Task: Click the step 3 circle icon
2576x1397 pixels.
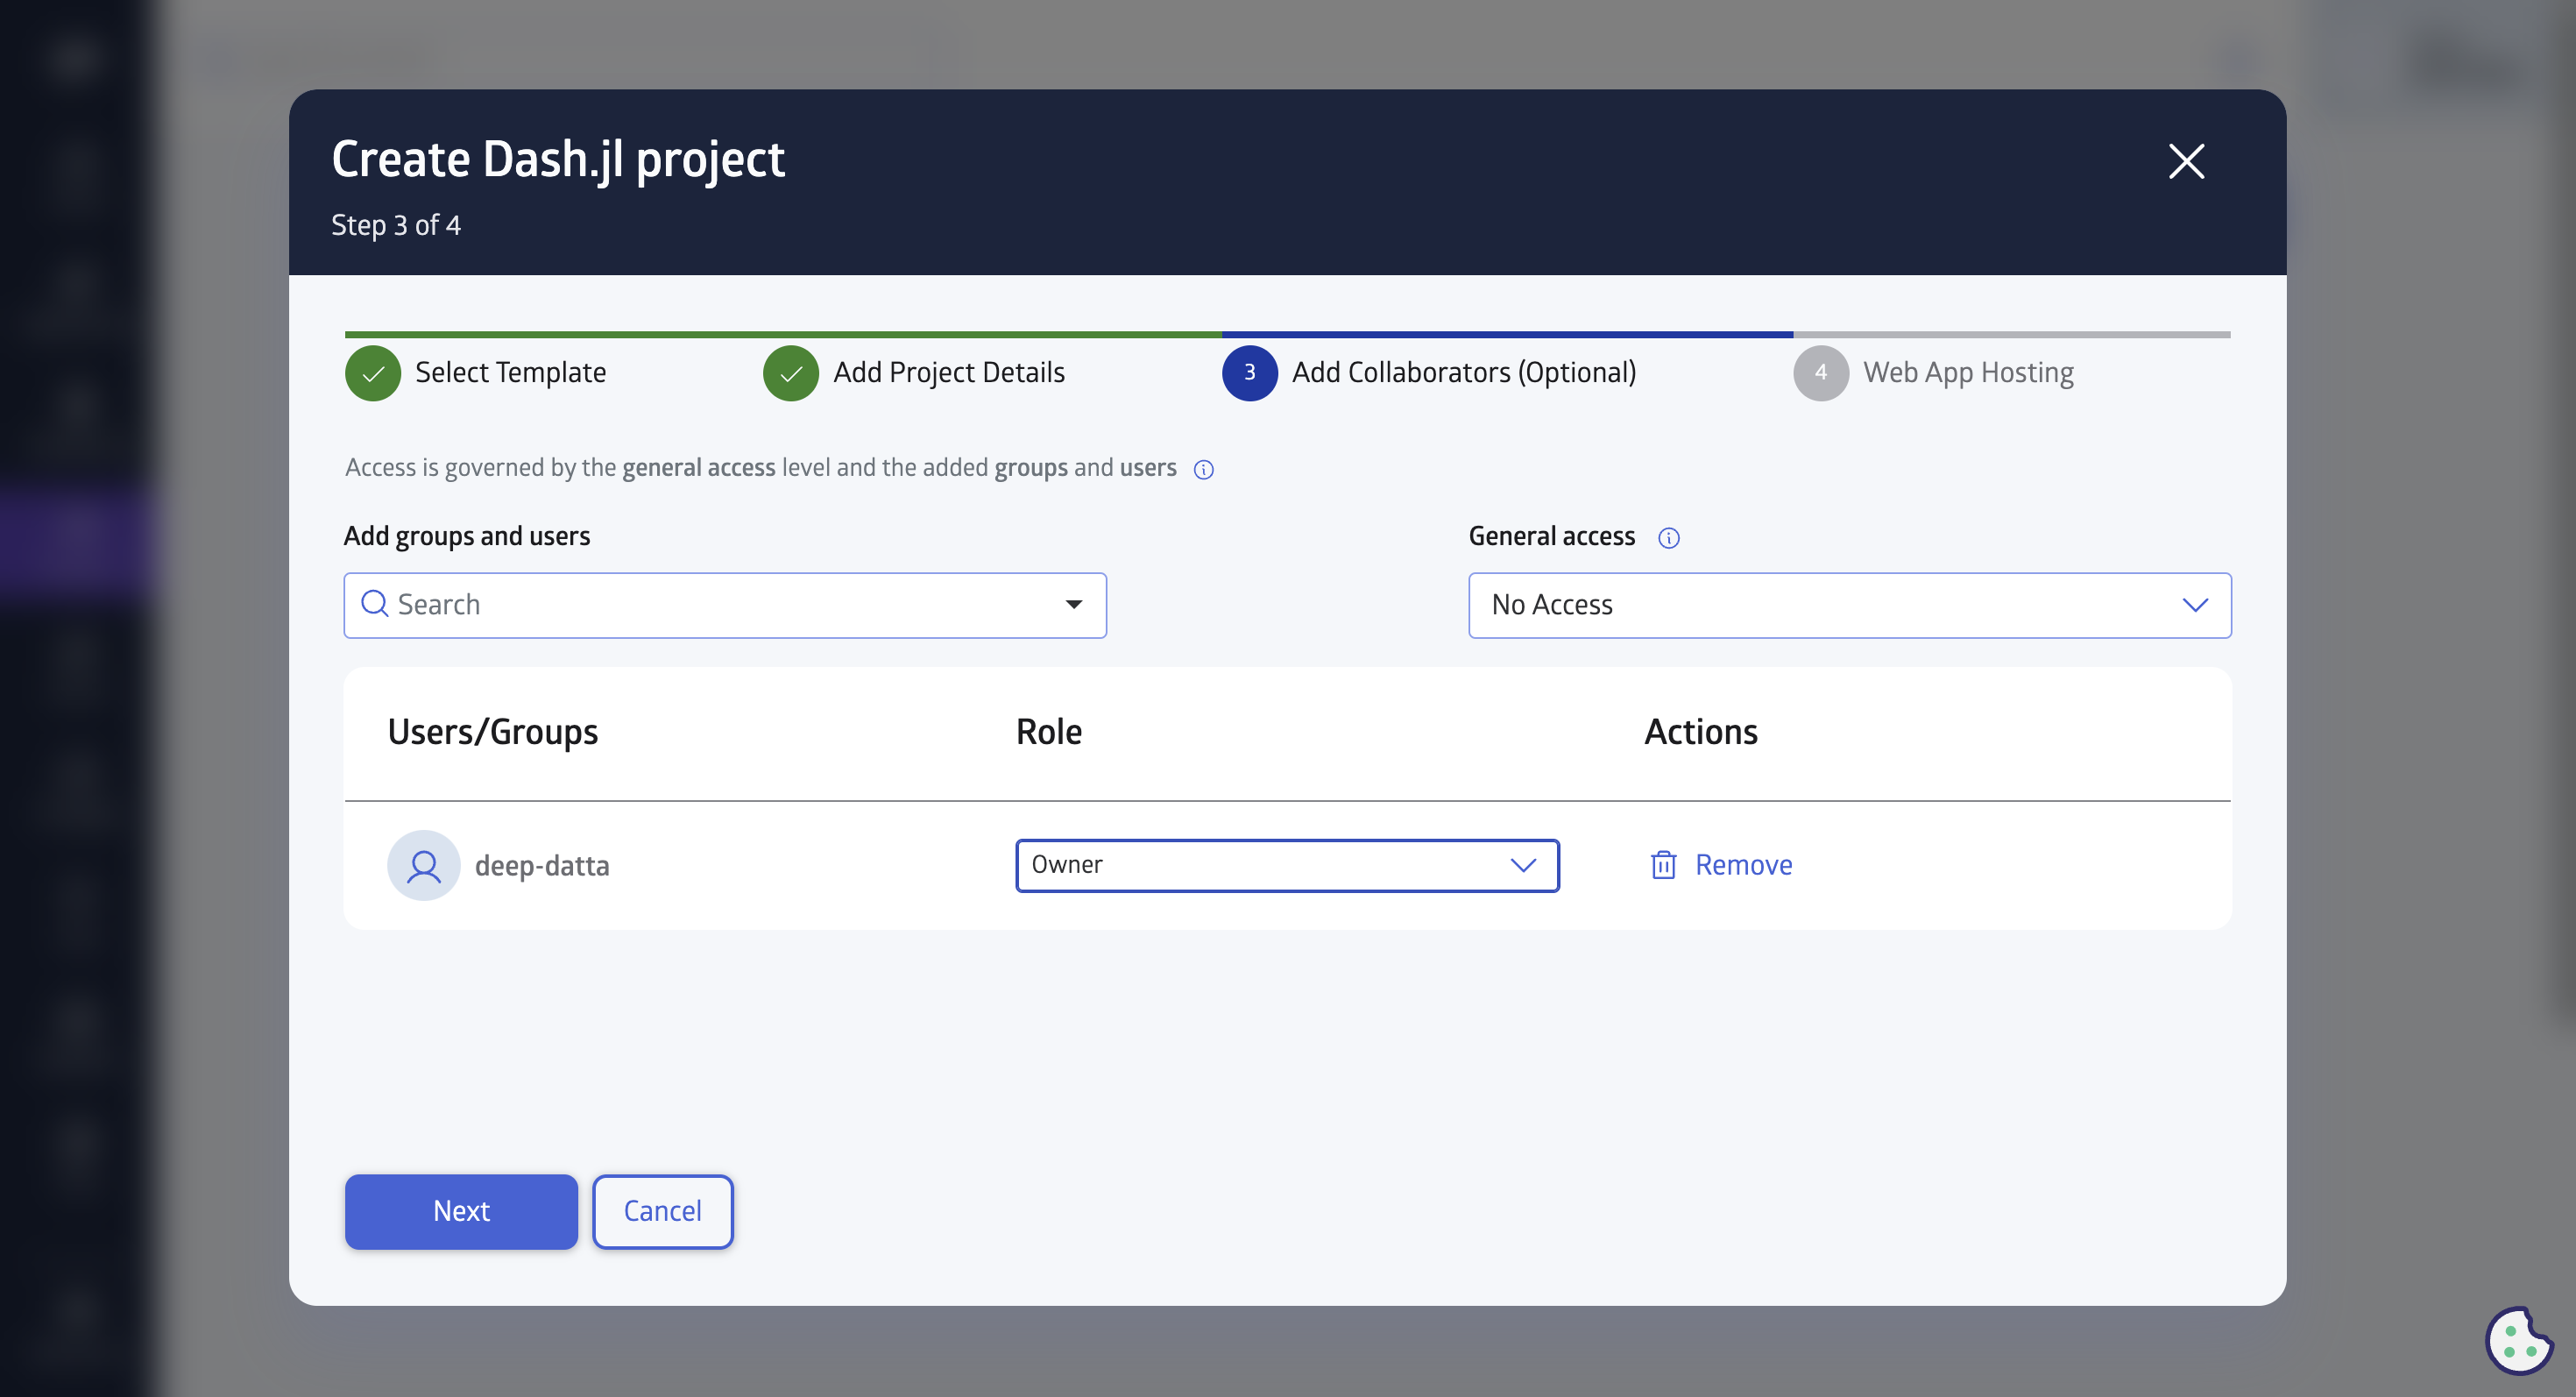Action: 1249,372
